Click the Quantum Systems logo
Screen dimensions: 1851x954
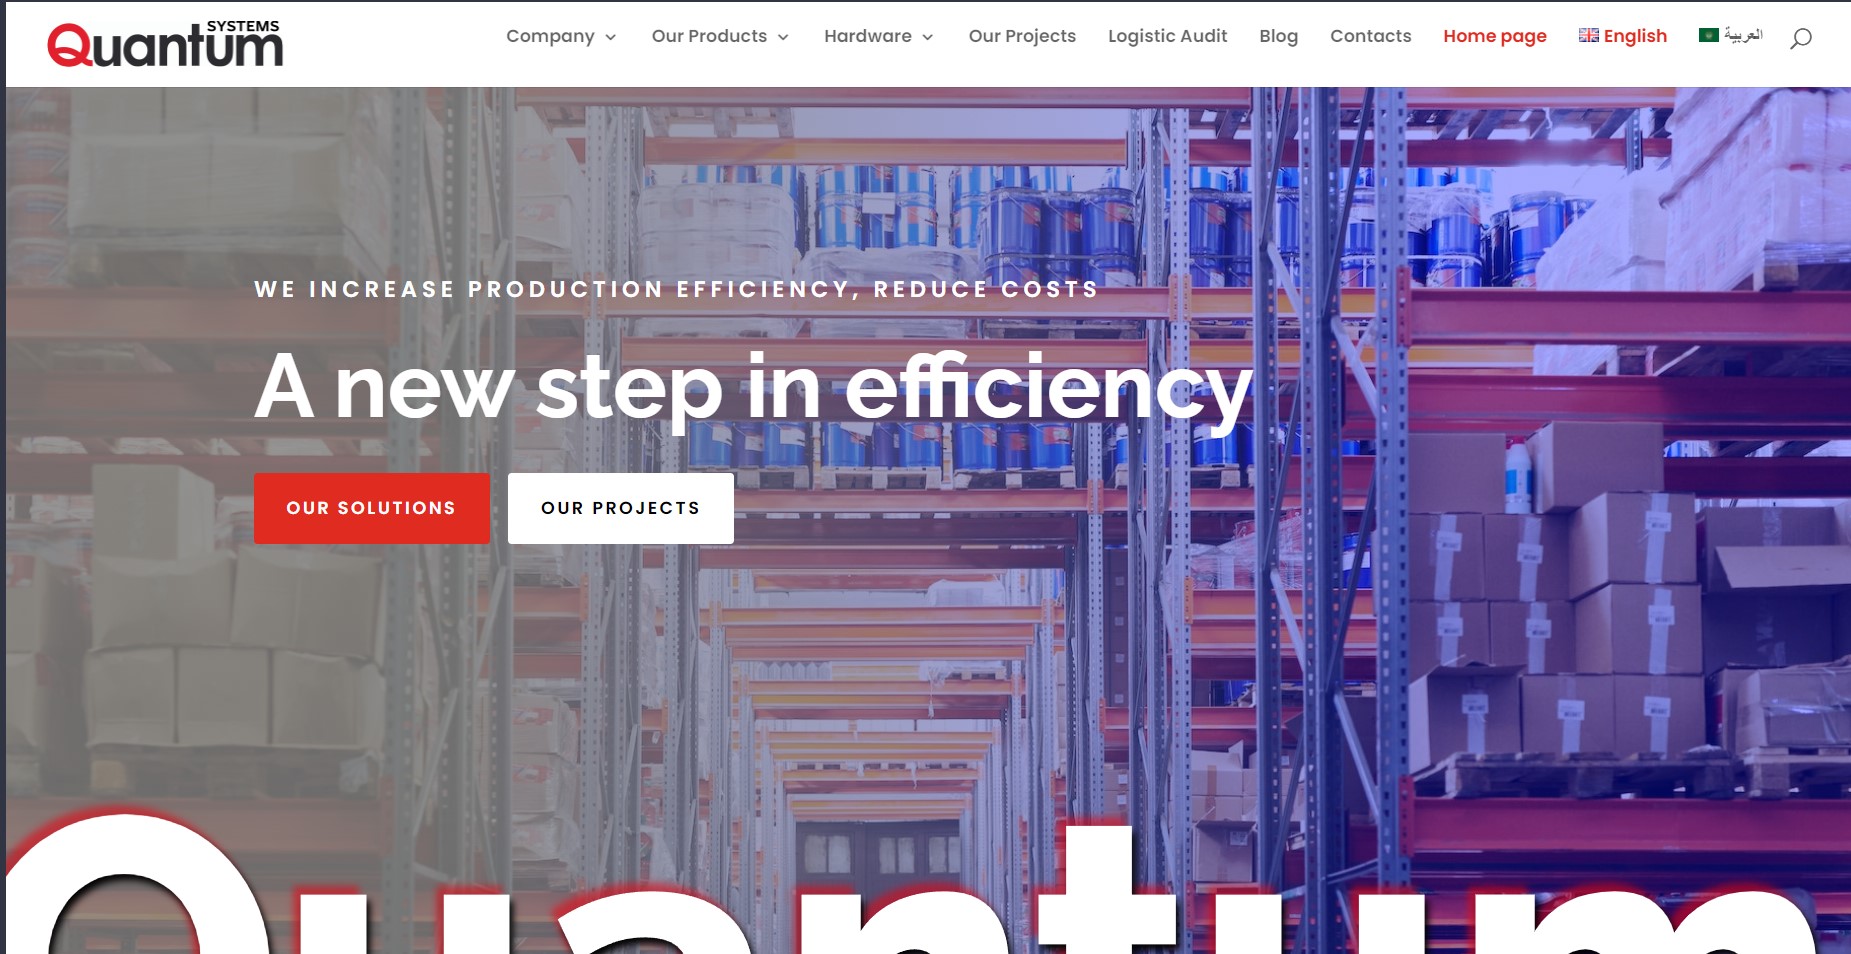tap(165, 44)
